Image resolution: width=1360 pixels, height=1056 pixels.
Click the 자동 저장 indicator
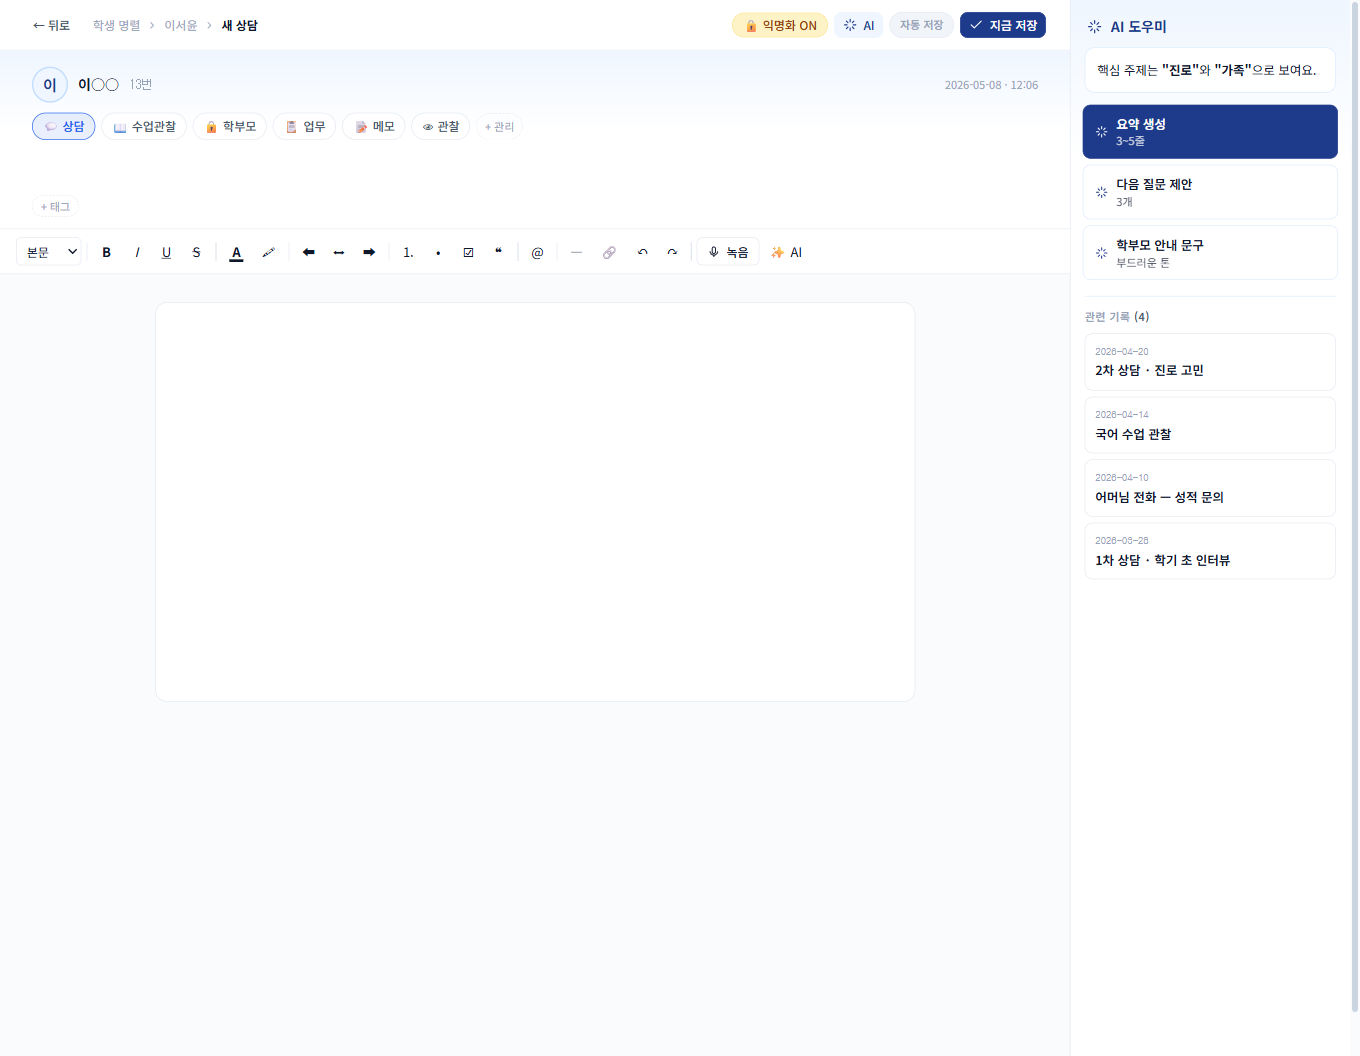(921, 25)
